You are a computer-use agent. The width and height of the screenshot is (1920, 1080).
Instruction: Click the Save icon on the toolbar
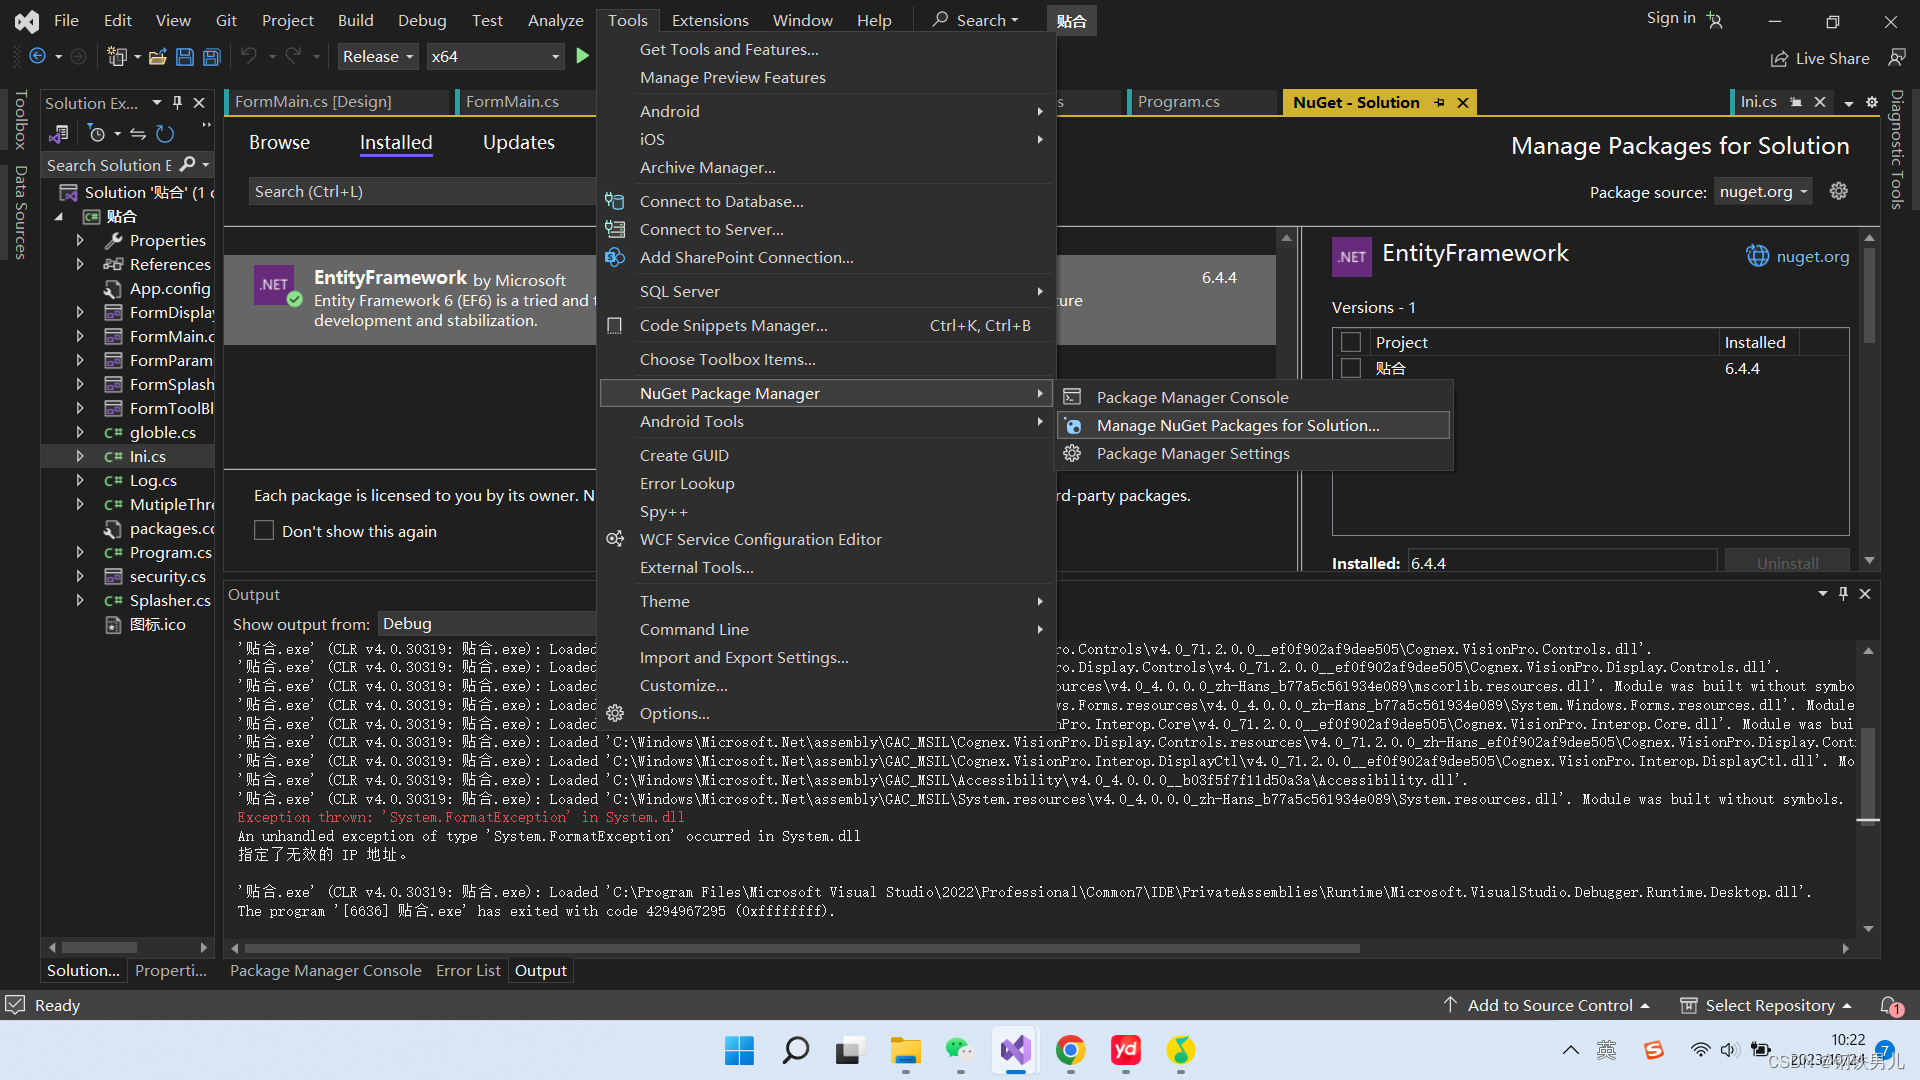[x=184, y=56]
